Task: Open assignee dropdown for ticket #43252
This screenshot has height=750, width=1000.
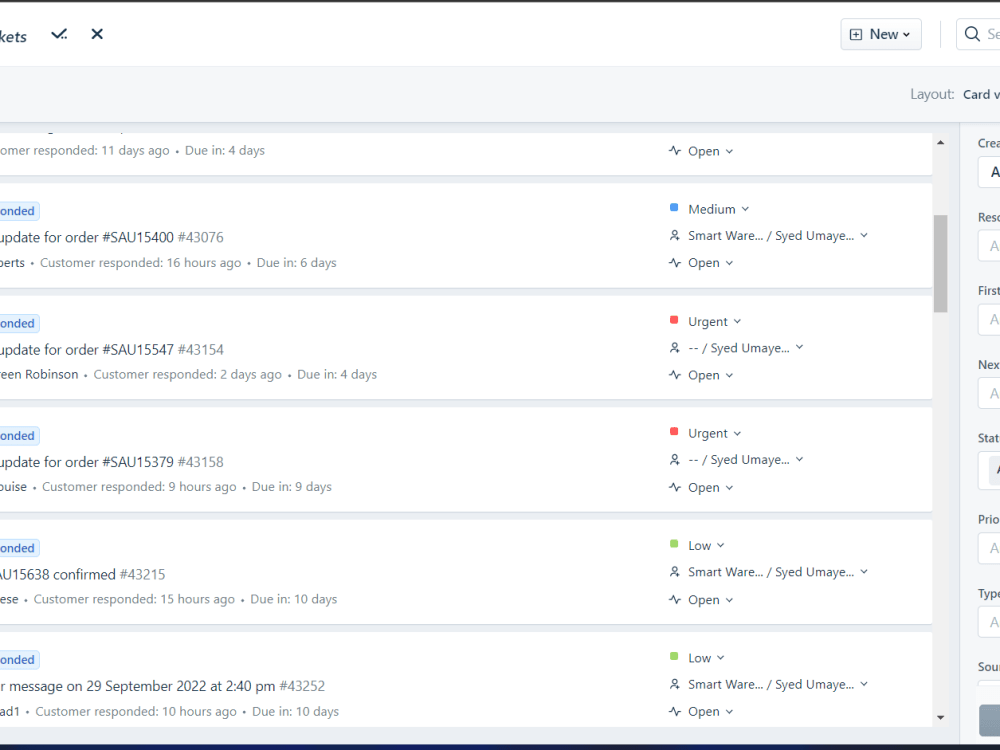Action: 777,684
